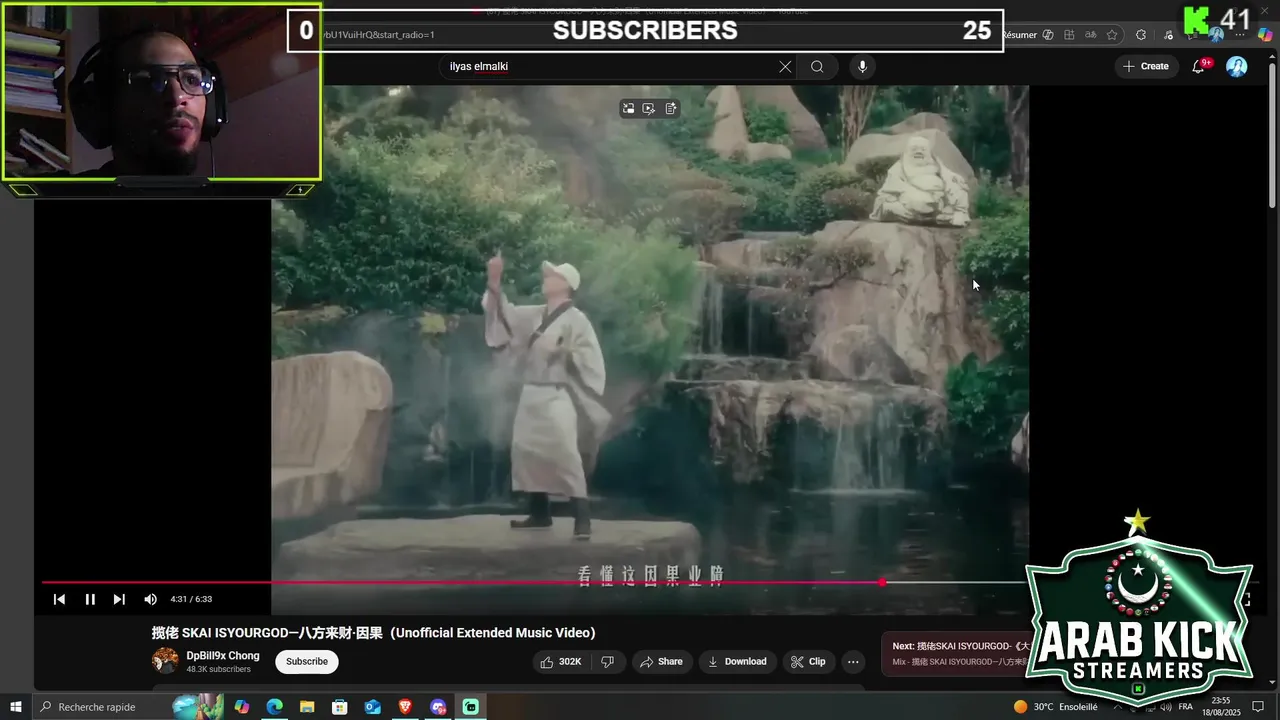Open Microsoft Store from the taskbar
Image resolution: width=1280 pixels, height=720 pixels.
pos(339,707)
